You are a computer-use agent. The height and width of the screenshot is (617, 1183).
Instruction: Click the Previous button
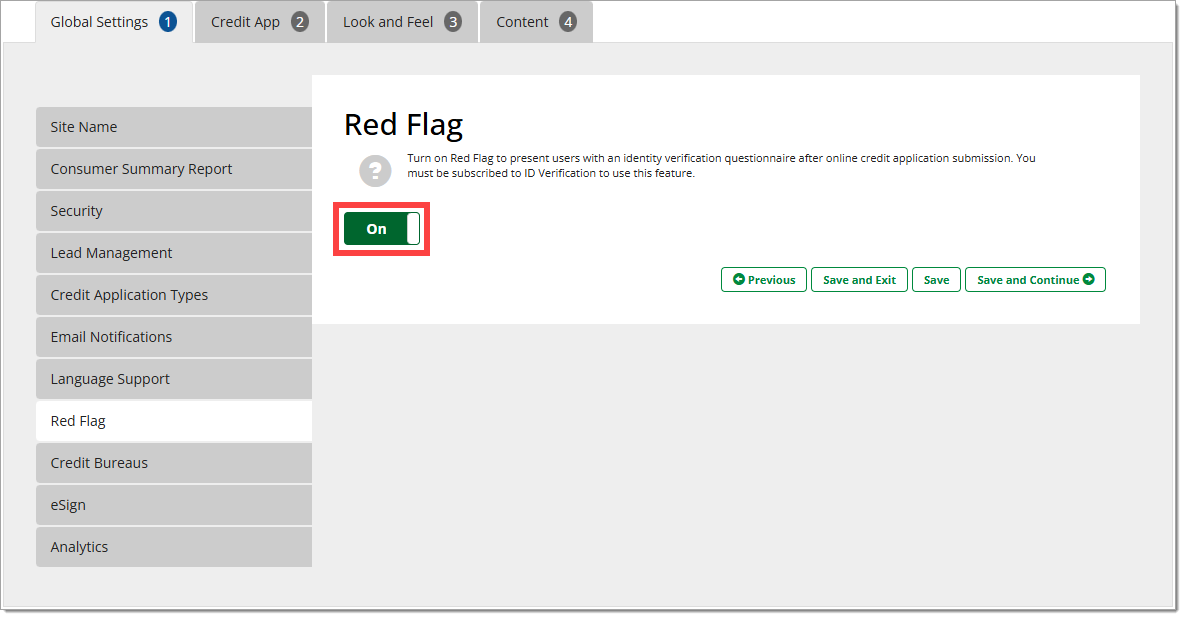(763, 280)
